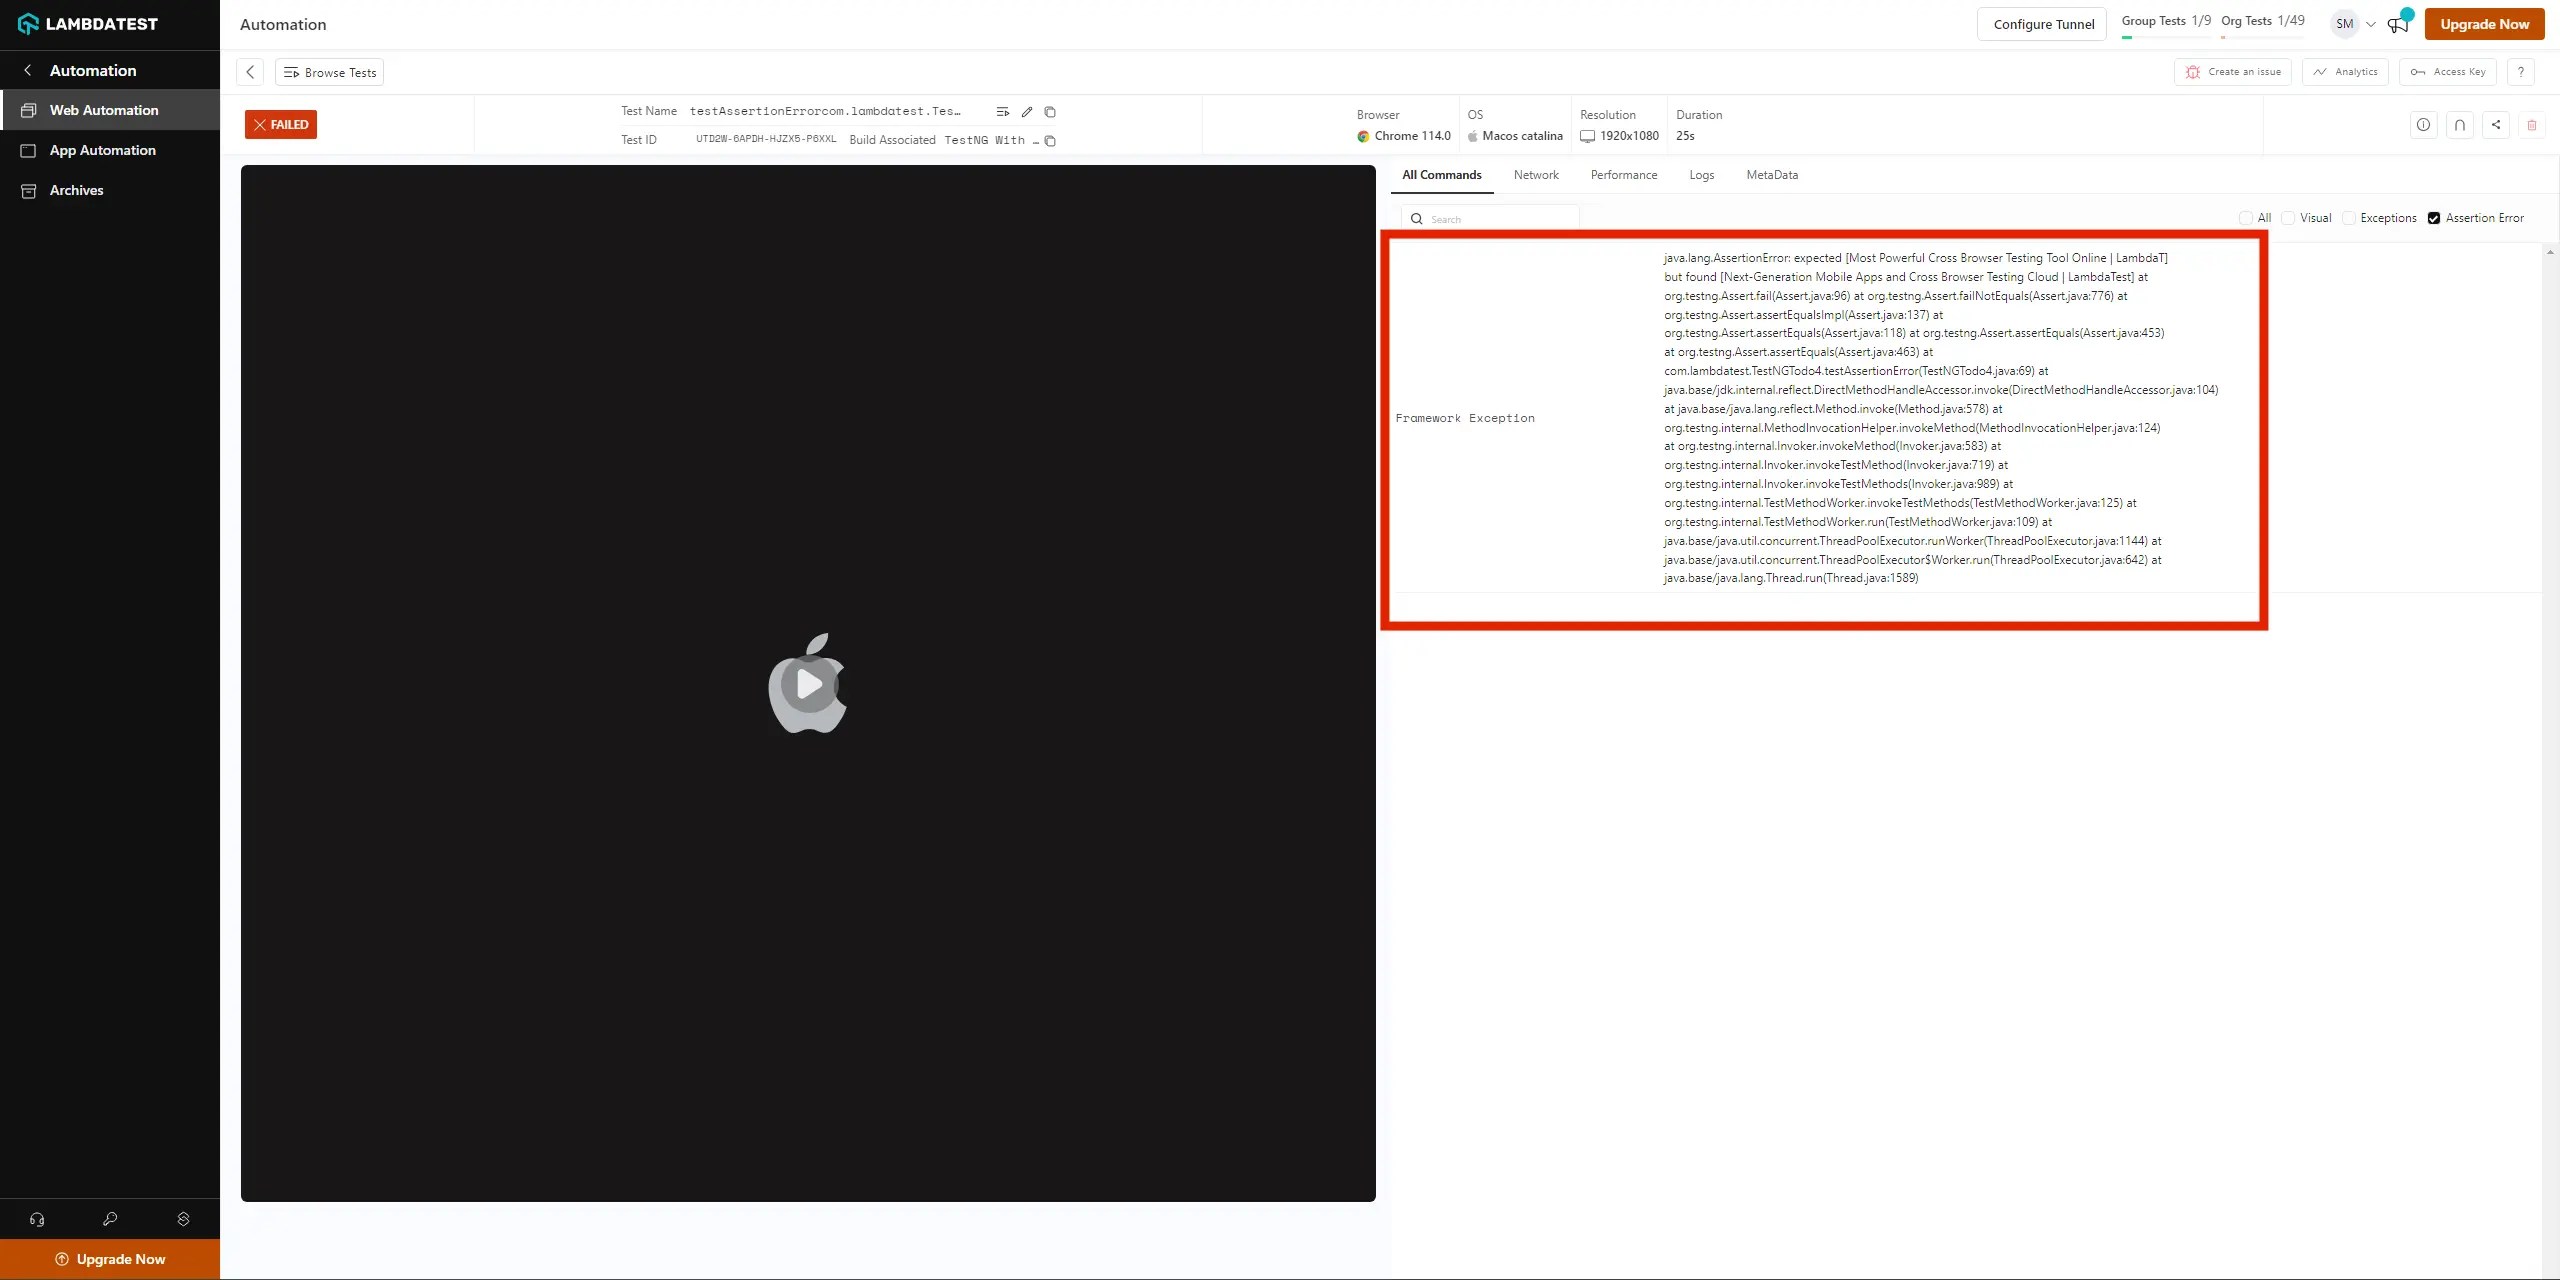Screen dimensions: 2560x1280
Task: Open the Performance tab
Action: coord(1623,175)
